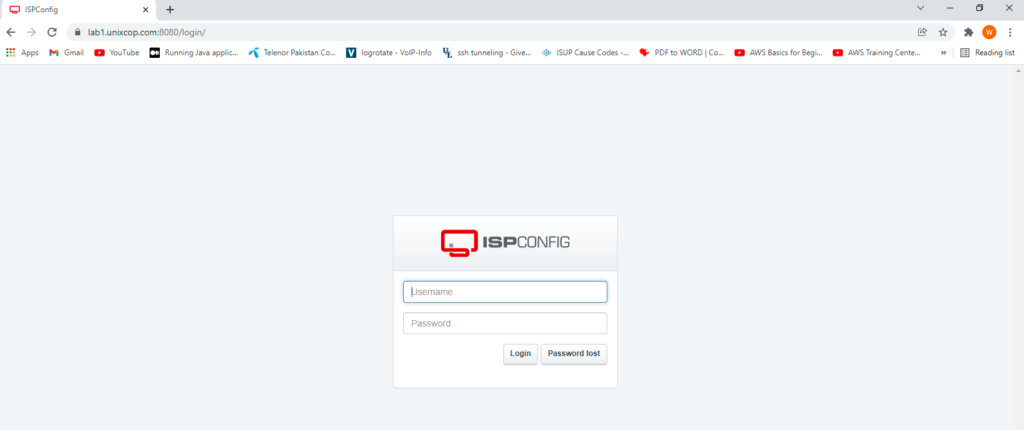Screen dimensions: 1024x430
Task: Open the AWS Basics for Begi... bookmark
Action: click(x=779, y=53)
